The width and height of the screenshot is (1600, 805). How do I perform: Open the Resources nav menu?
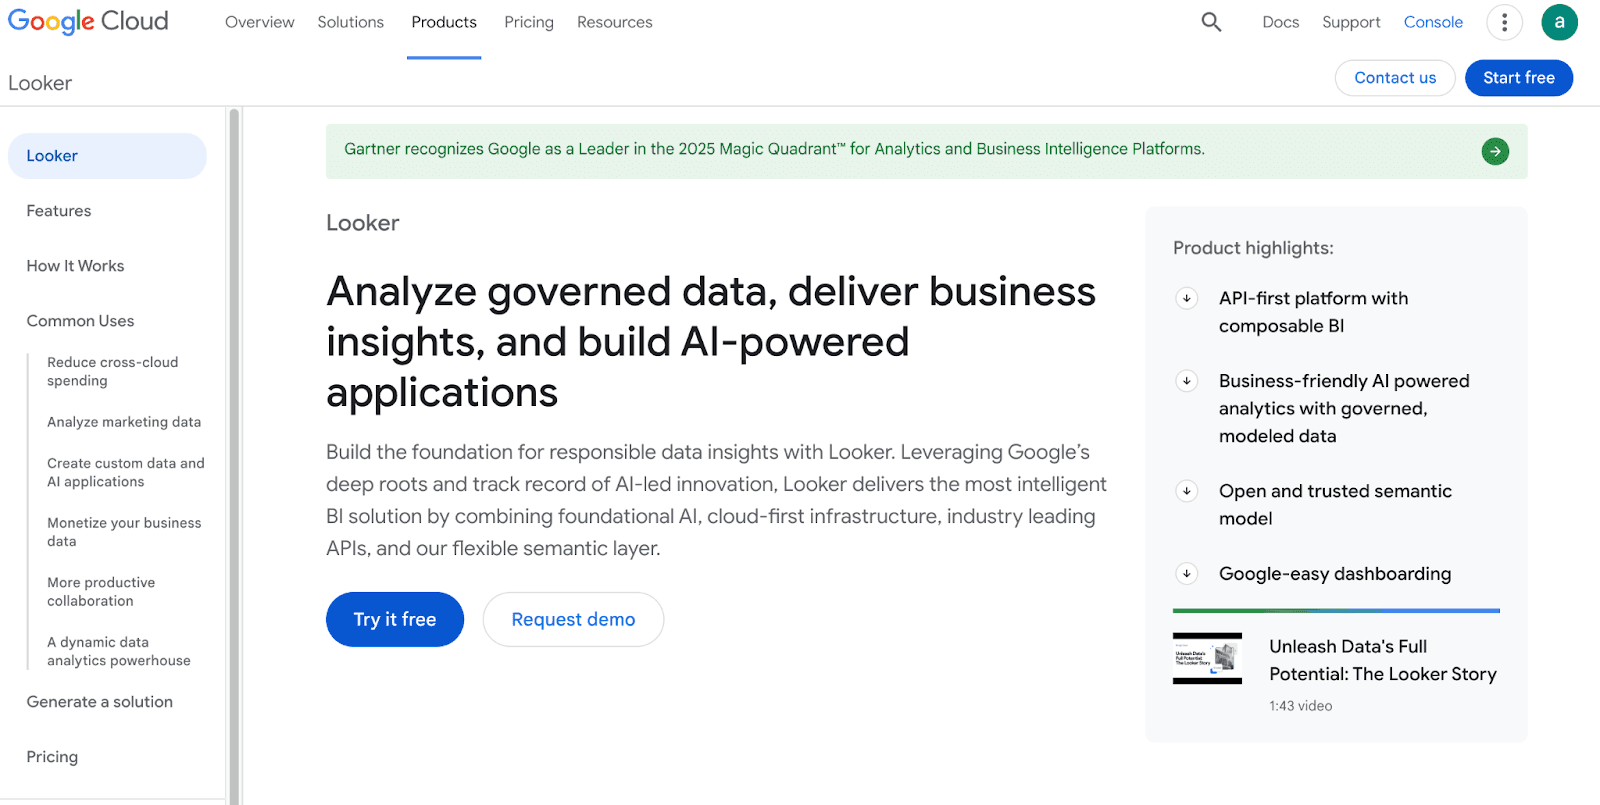pos(615,22)
